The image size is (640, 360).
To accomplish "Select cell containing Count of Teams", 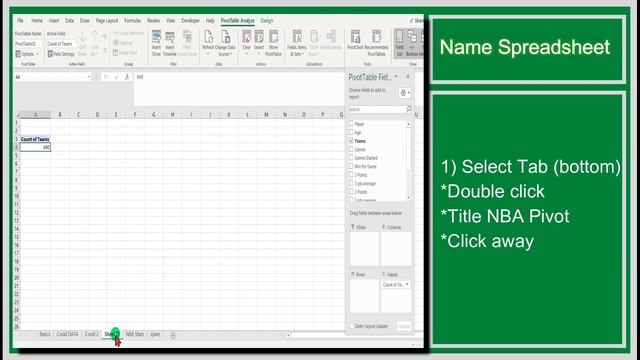I will tap(35, 139).
